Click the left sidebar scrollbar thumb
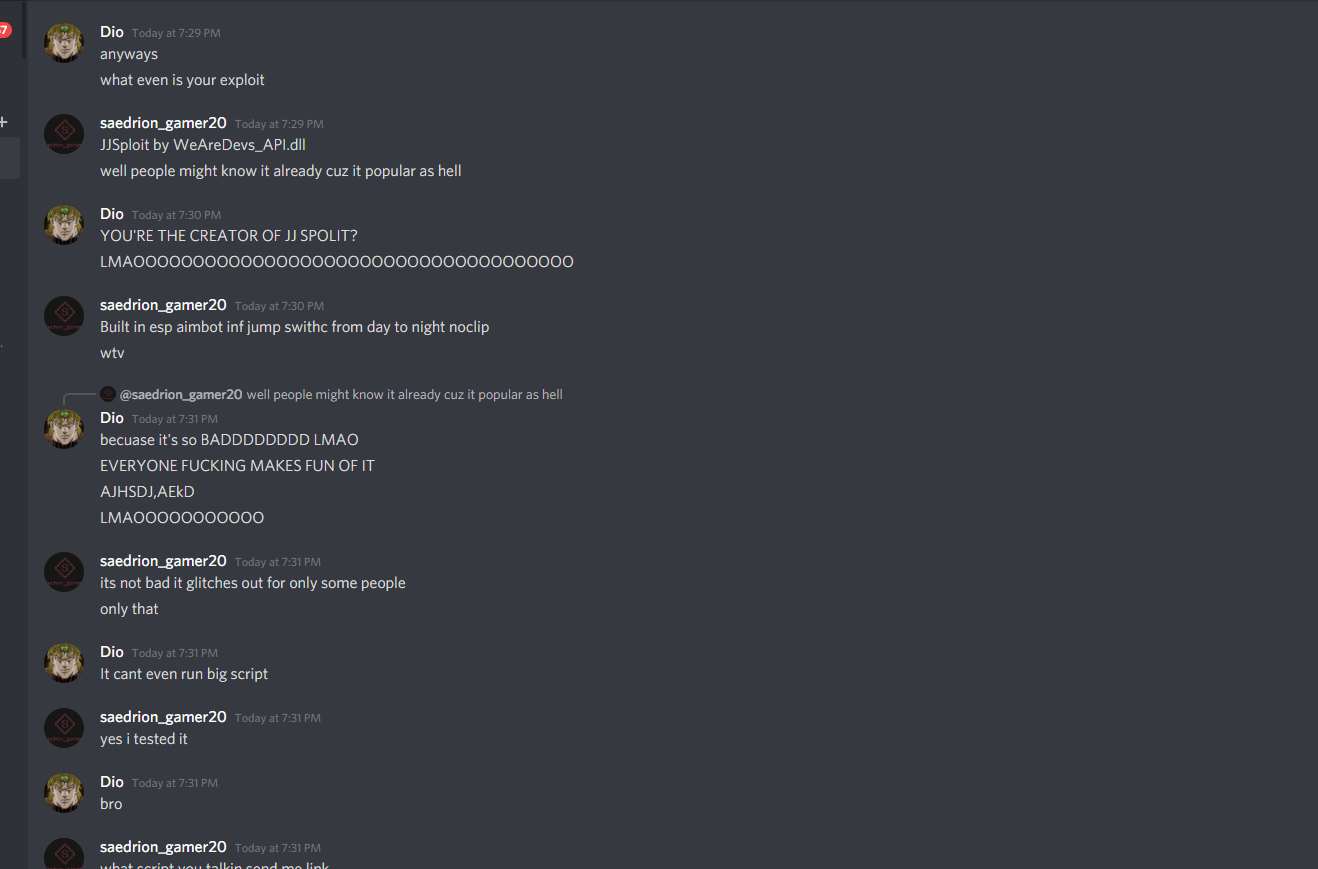The width and height of the screenshot is (1318, 869). tap(24, 30)
